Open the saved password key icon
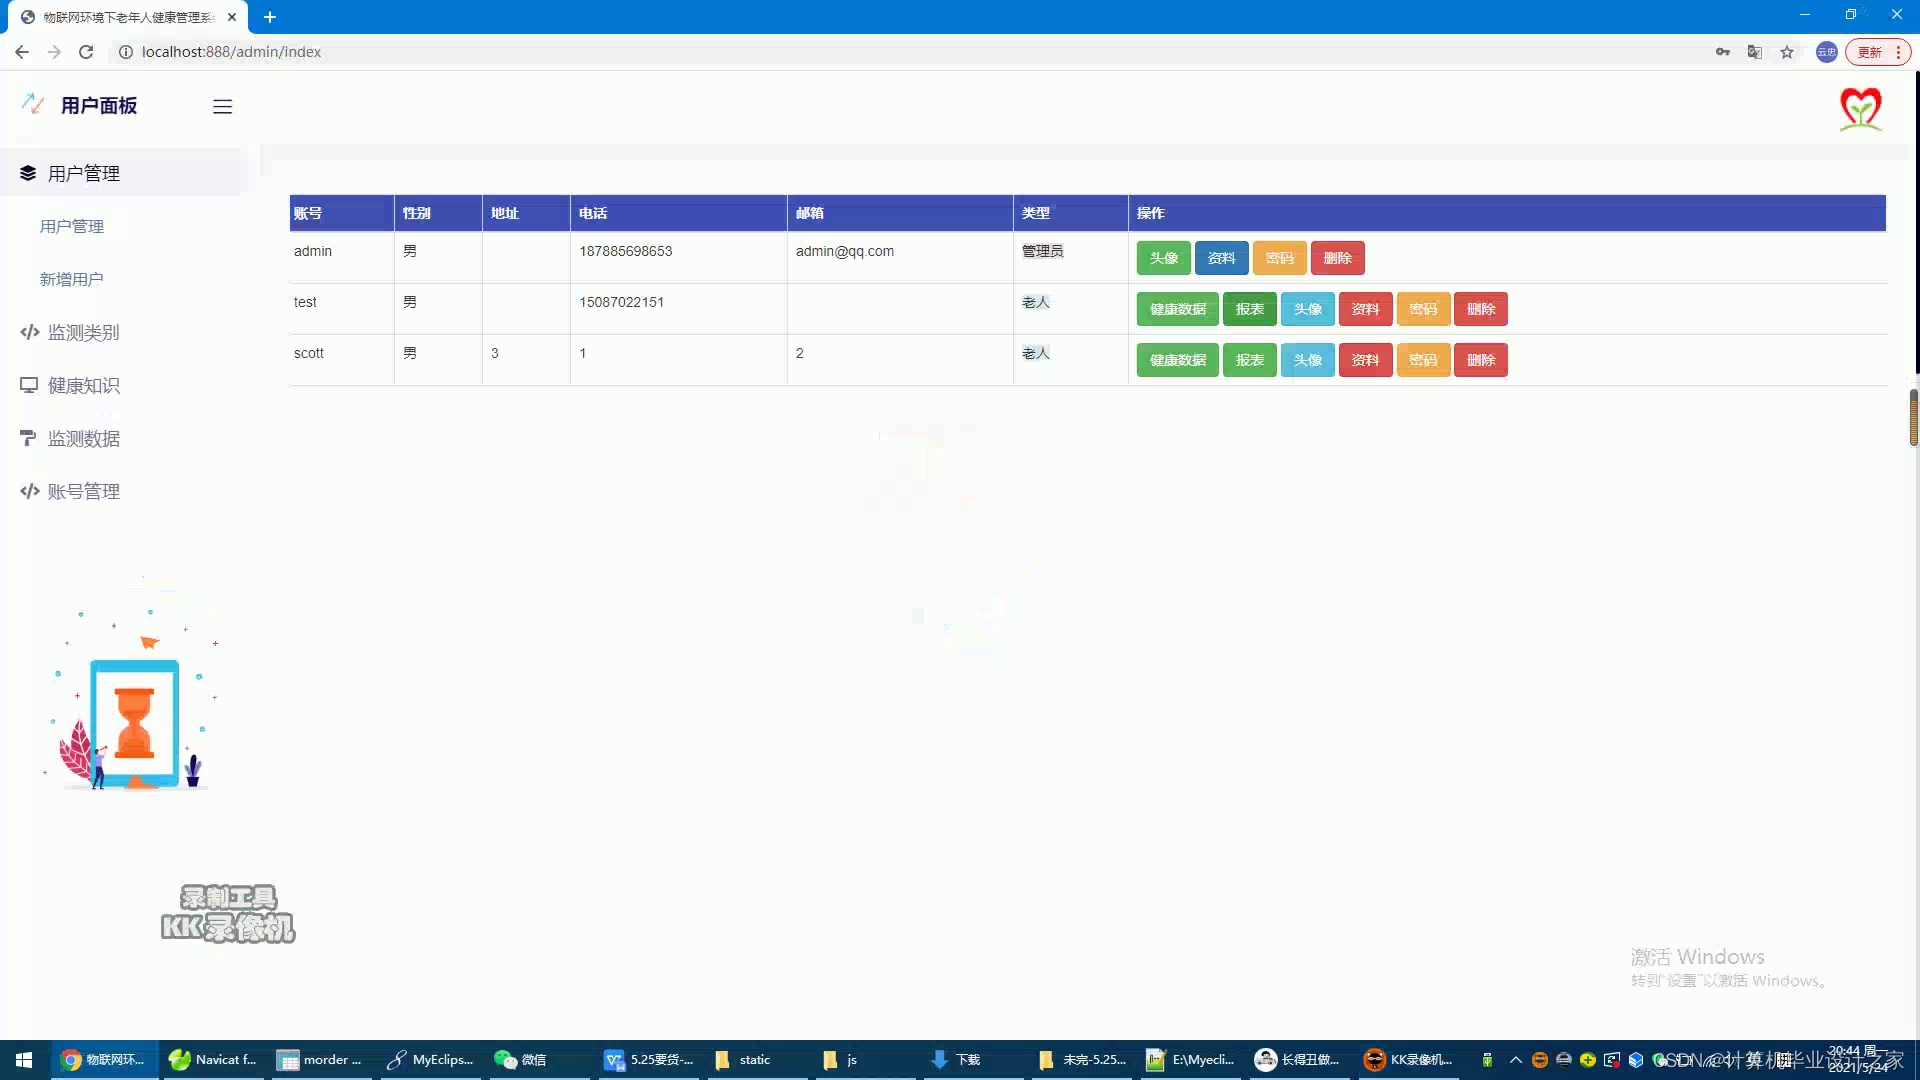Viewport: 1920px width, 1080px height. (x=1722, y=52)
